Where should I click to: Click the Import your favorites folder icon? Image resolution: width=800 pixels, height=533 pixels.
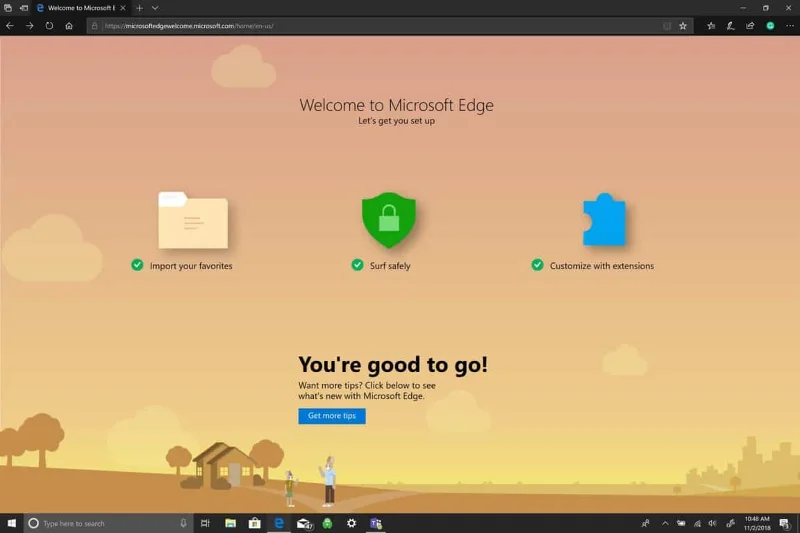pos(193,220)
